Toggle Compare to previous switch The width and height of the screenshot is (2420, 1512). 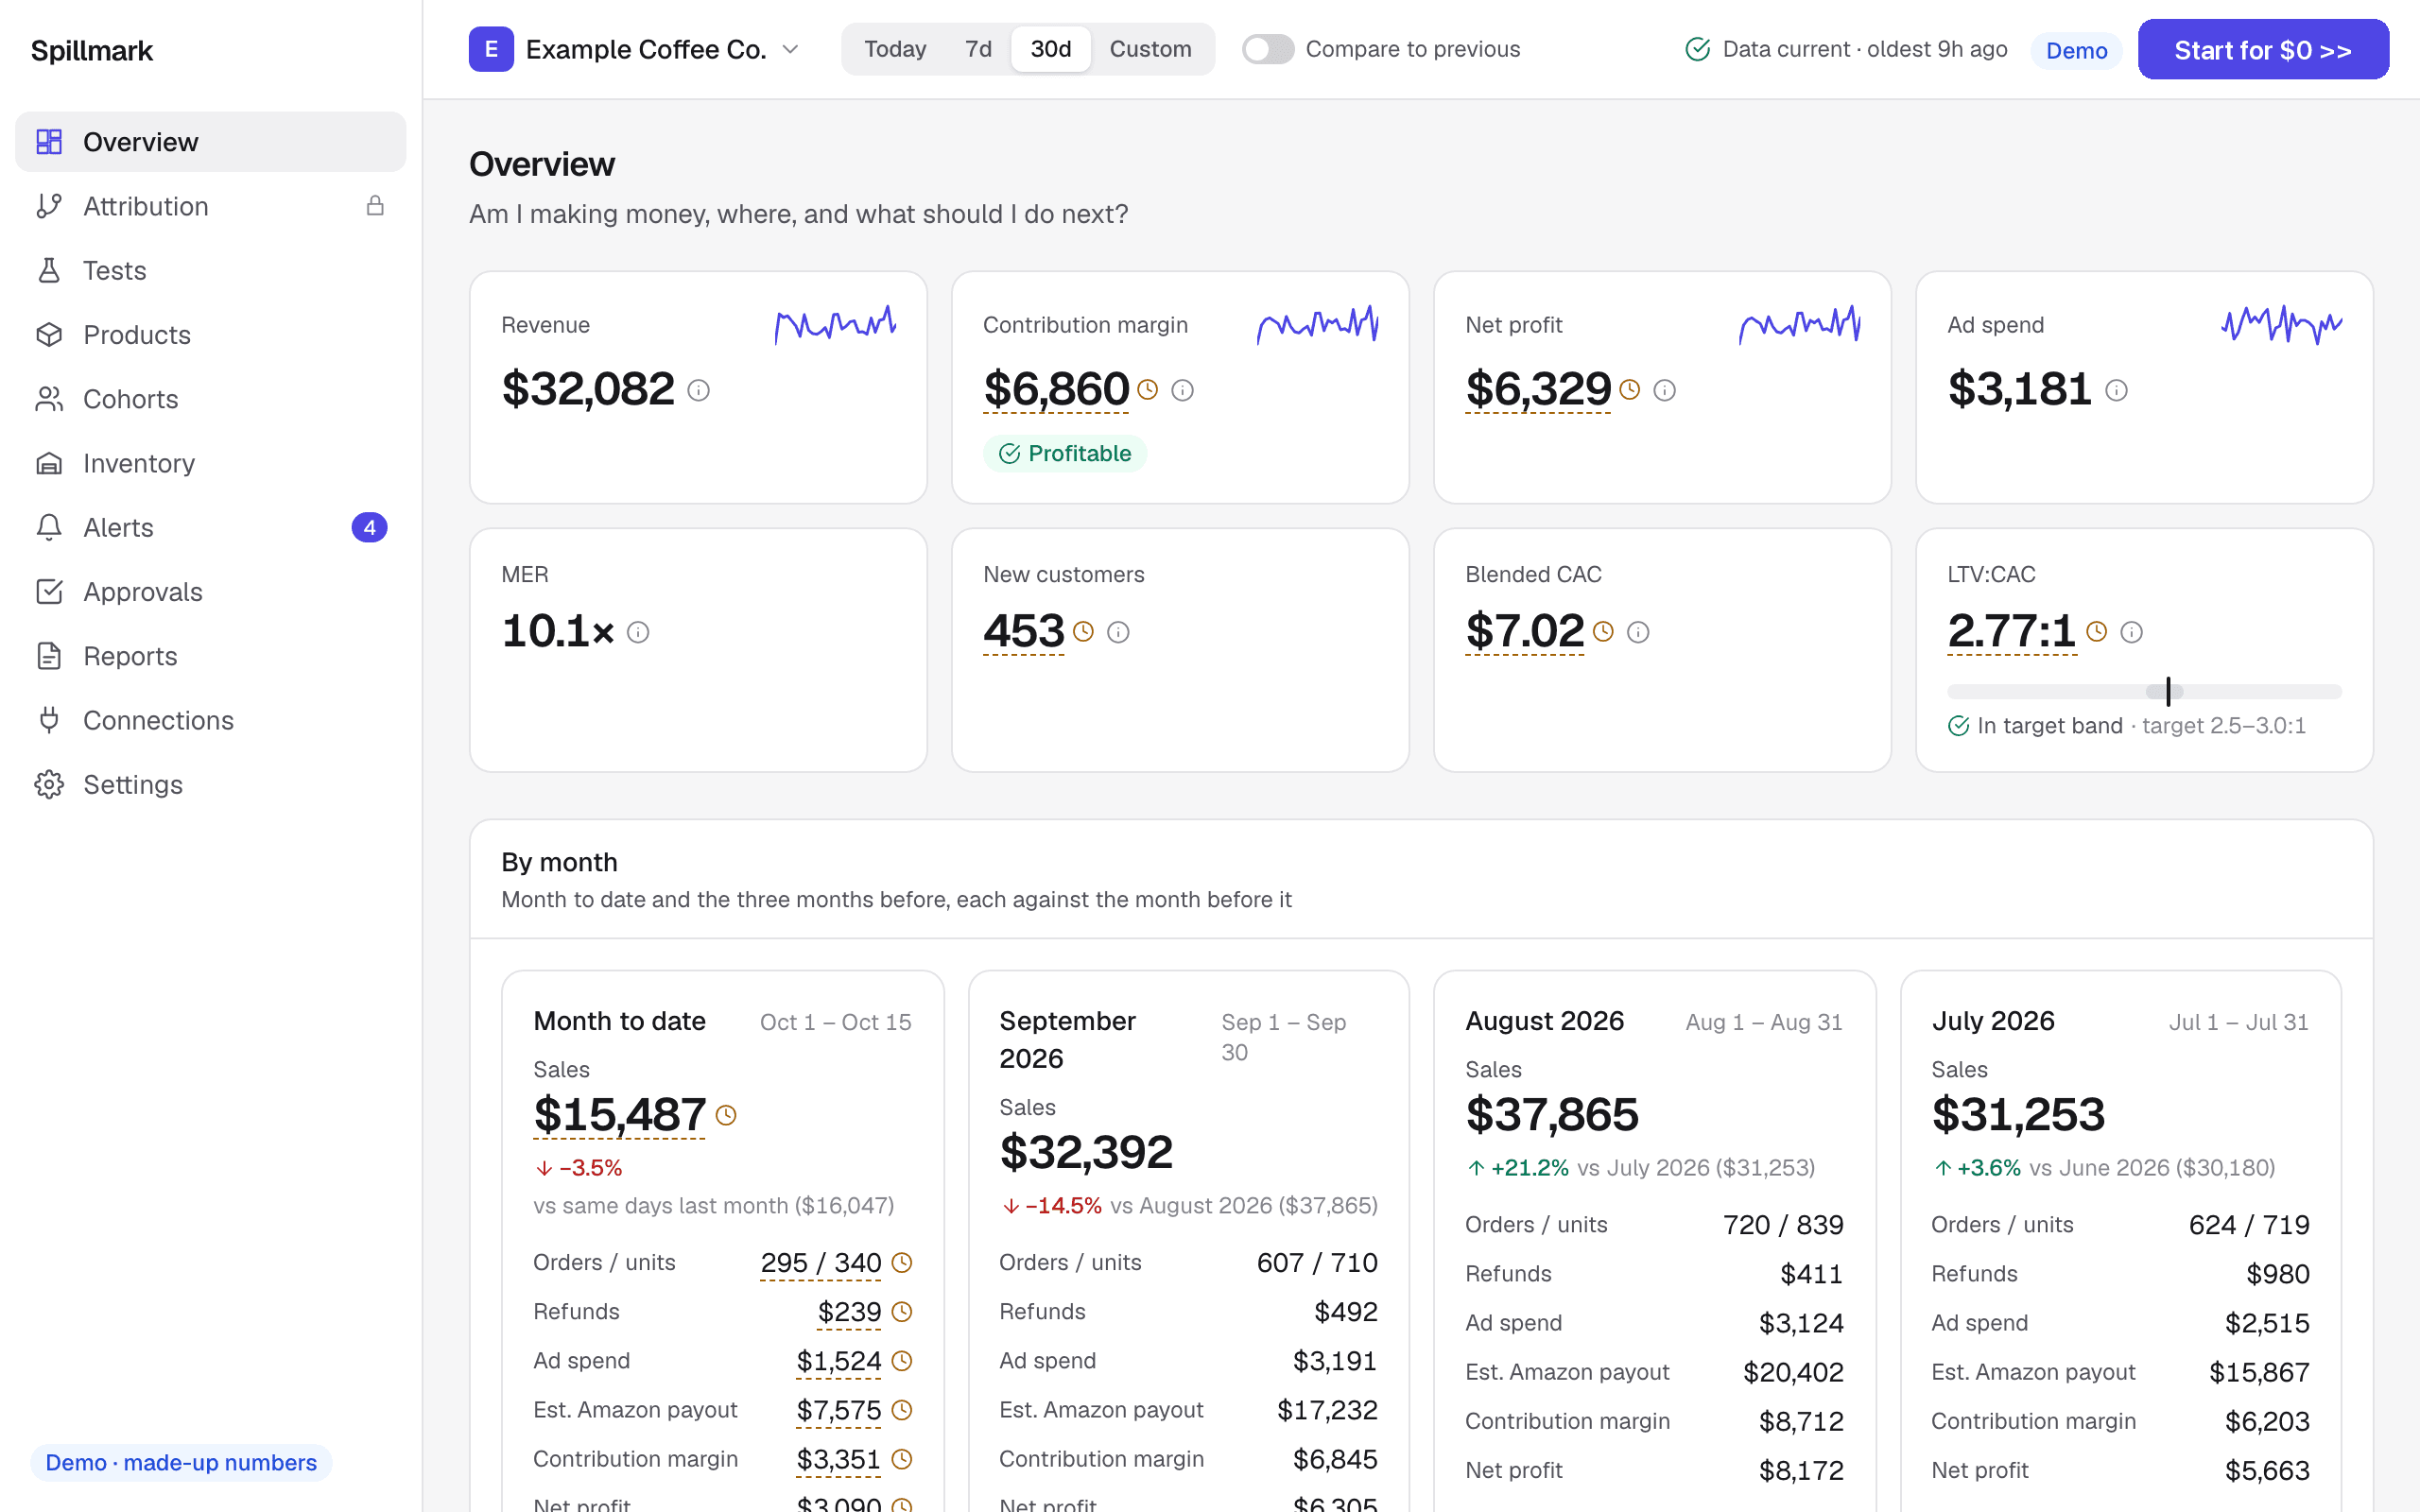click(1268, 49)
